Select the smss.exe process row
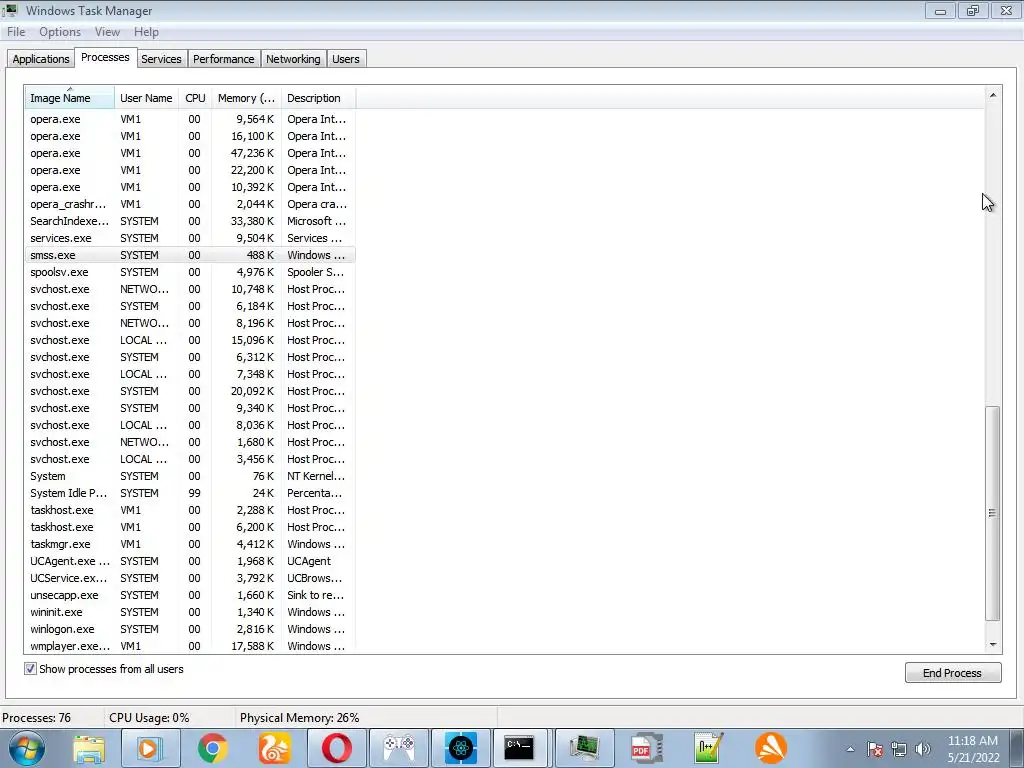This screenshot has width=1024, height=768. click(190, 255)
